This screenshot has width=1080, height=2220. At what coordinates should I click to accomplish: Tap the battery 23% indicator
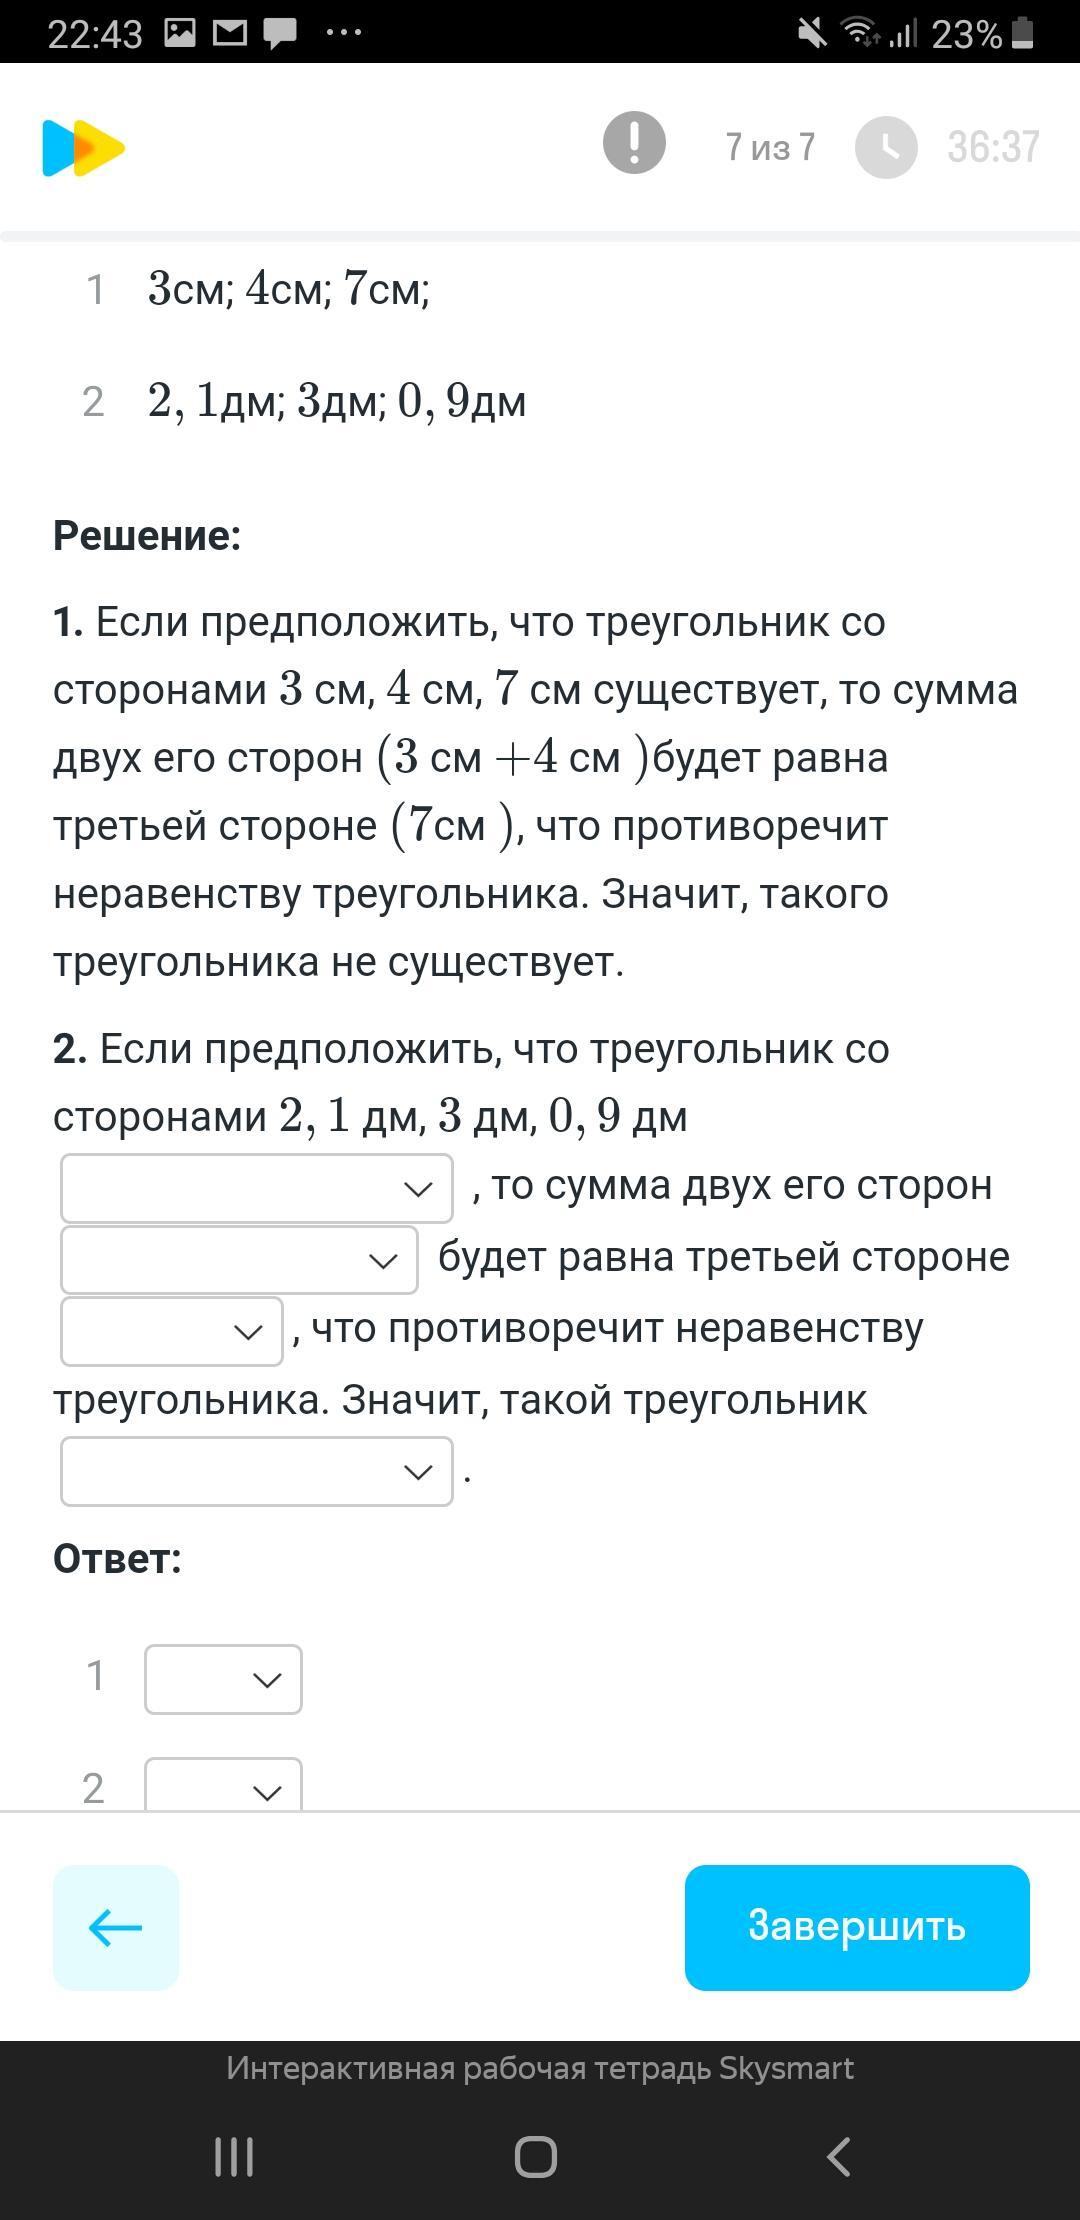(982, 35)
